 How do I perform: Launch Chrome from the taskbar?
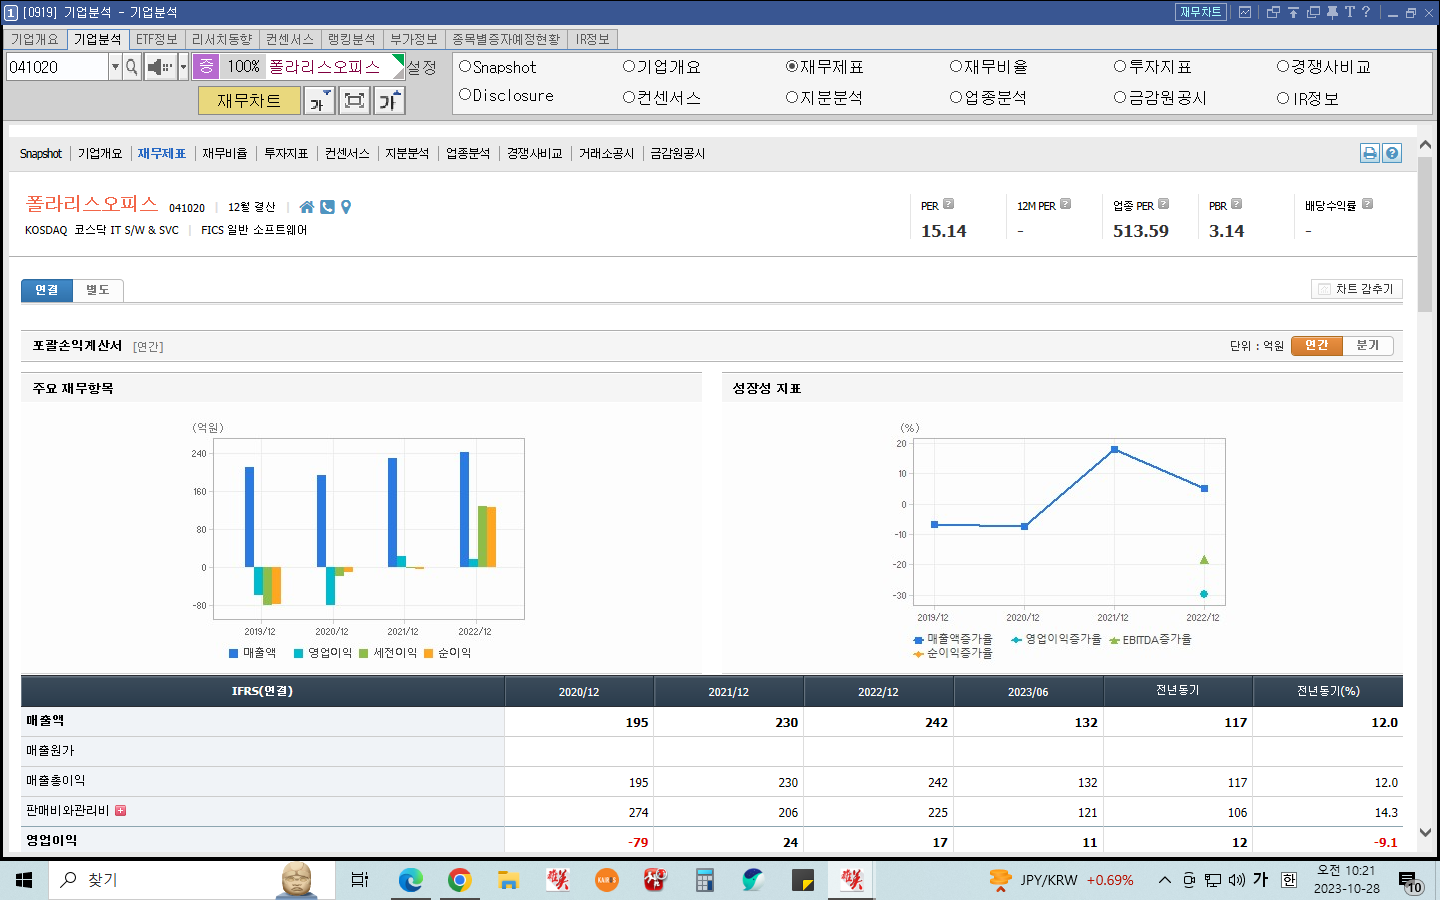[x=460, y=880]
